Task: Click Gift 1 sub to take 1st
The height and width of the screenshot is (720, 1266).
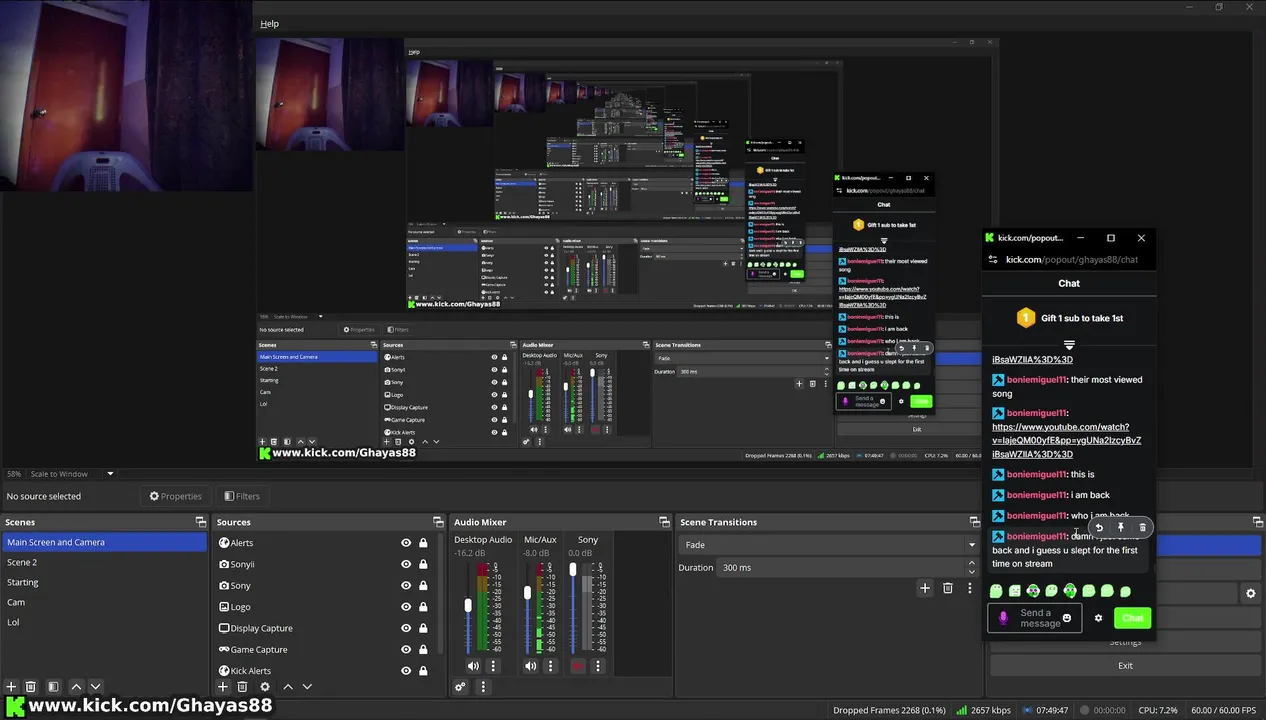Action: pyautogui.click(x=1069, y=318)
